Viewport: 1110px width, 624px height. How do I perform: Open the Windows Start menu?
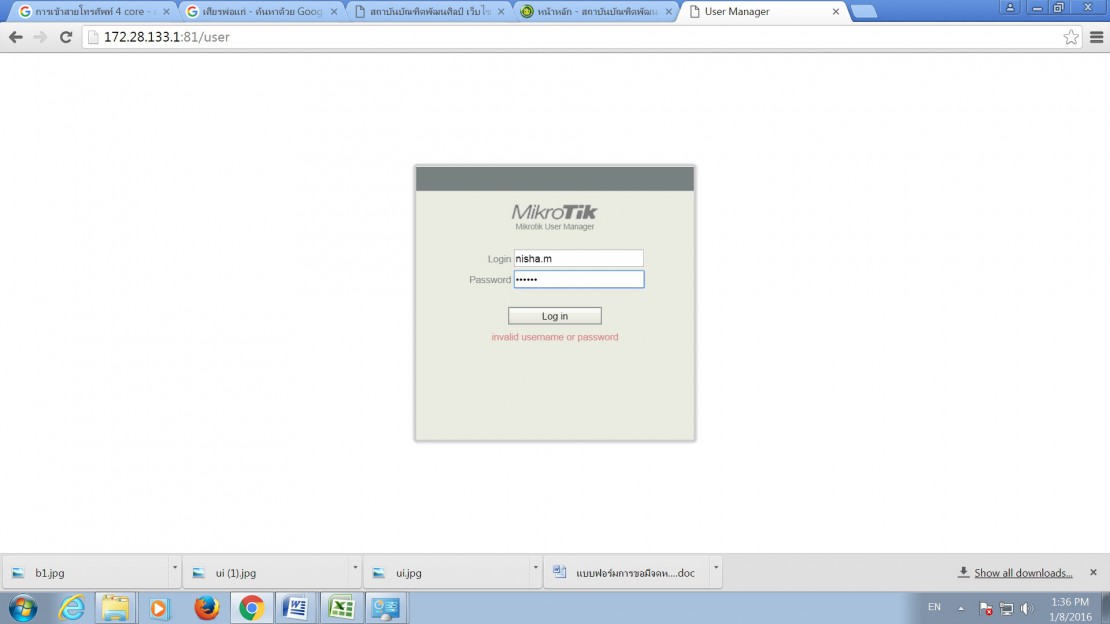23,608
